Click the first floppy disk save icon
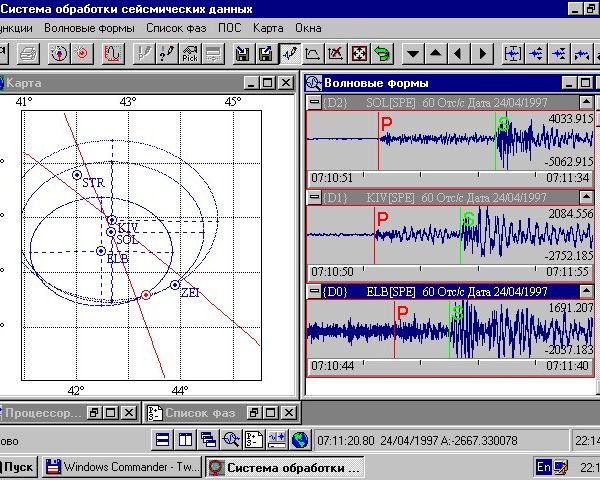This screenshot has width=600, height=480. pyautogui.click(x=243, y=53)
